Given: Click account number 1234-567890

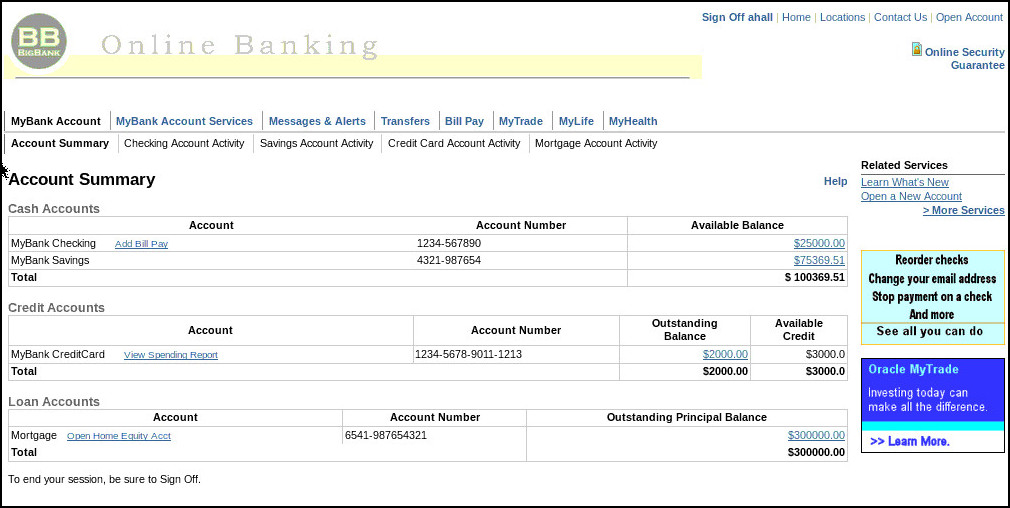Looking at the screenshot, I should (449, 243).
